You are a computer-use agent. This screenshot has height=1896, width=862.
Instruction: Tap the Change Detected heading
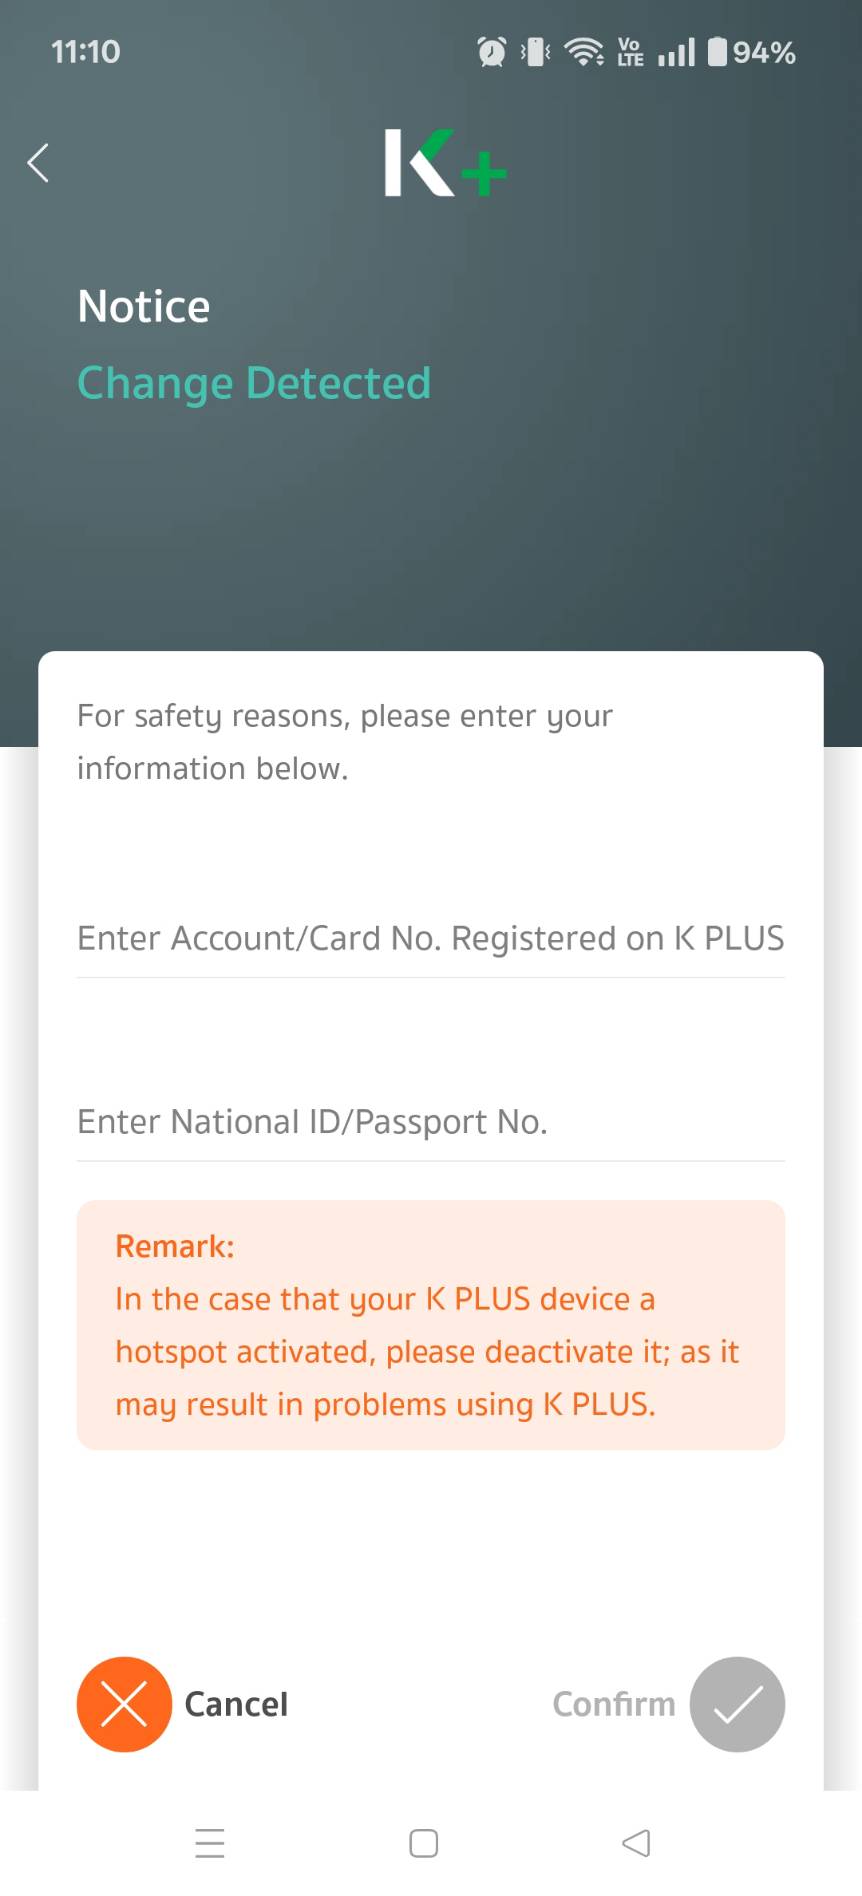tap(254, 383)
